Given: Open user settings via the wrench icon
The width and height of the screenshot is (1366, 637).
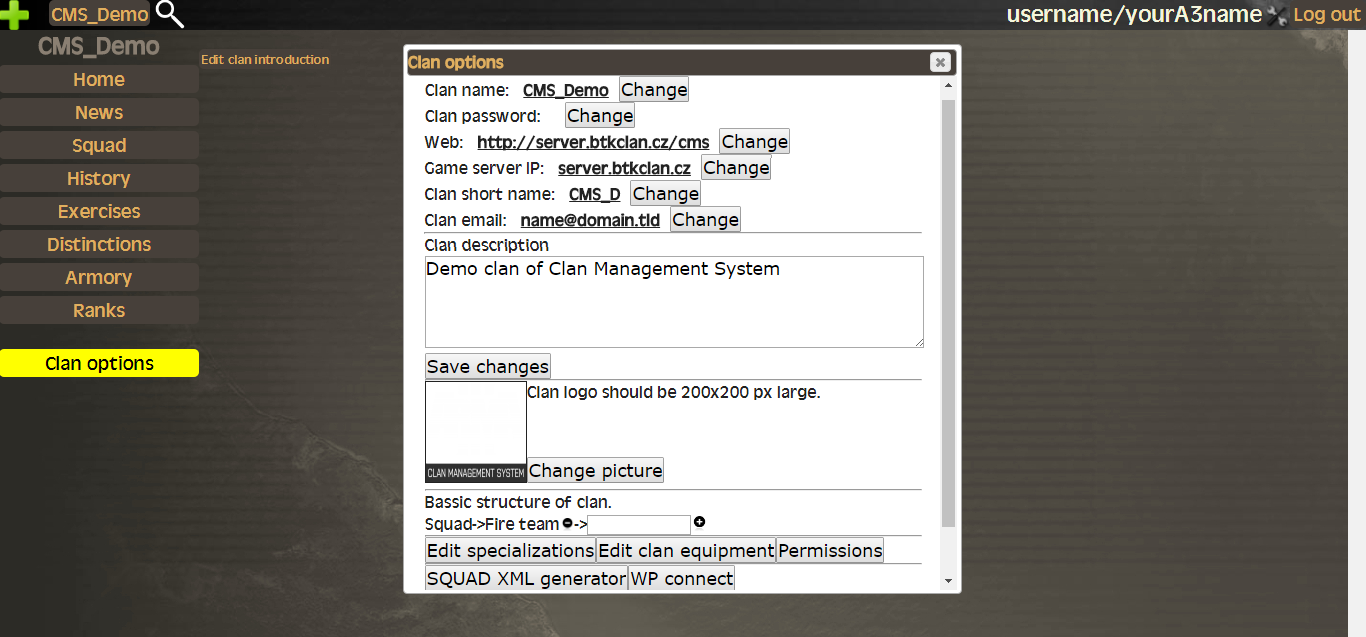Looking at the screenshot, I should point(1277,15).
